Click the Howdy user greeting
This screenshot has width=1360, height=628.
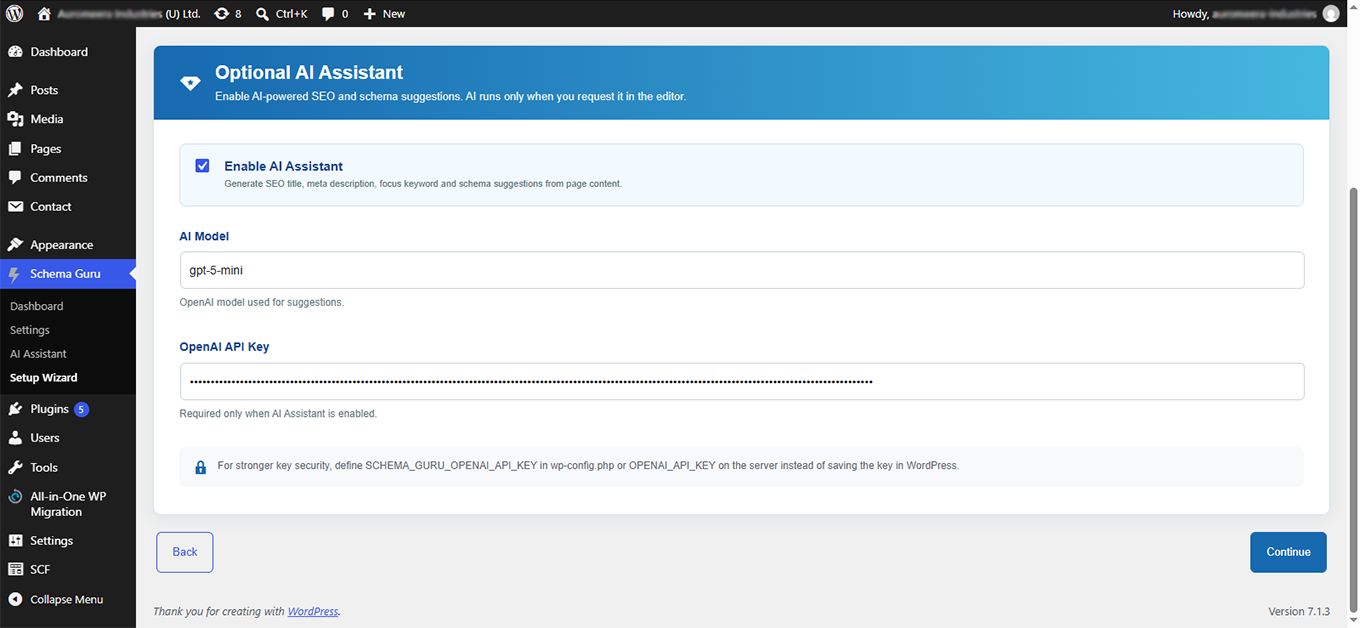coord(1245,14)
